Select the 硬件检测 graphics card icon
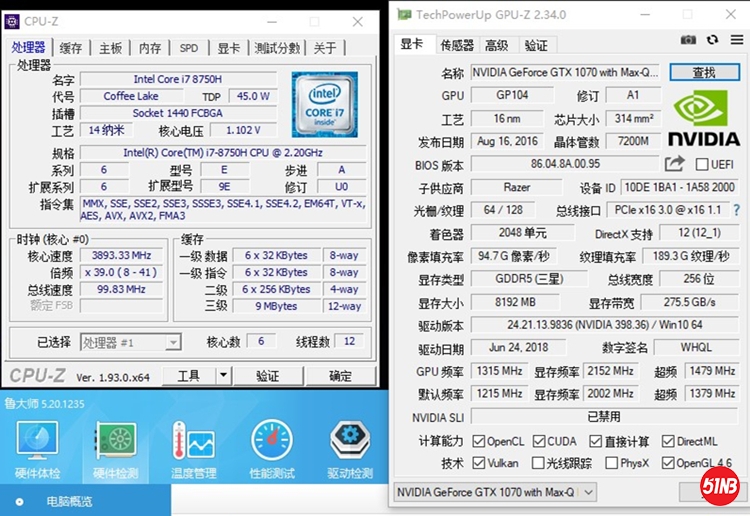The image size is (750, 516). pyautogui.click(x=115, y=450)
